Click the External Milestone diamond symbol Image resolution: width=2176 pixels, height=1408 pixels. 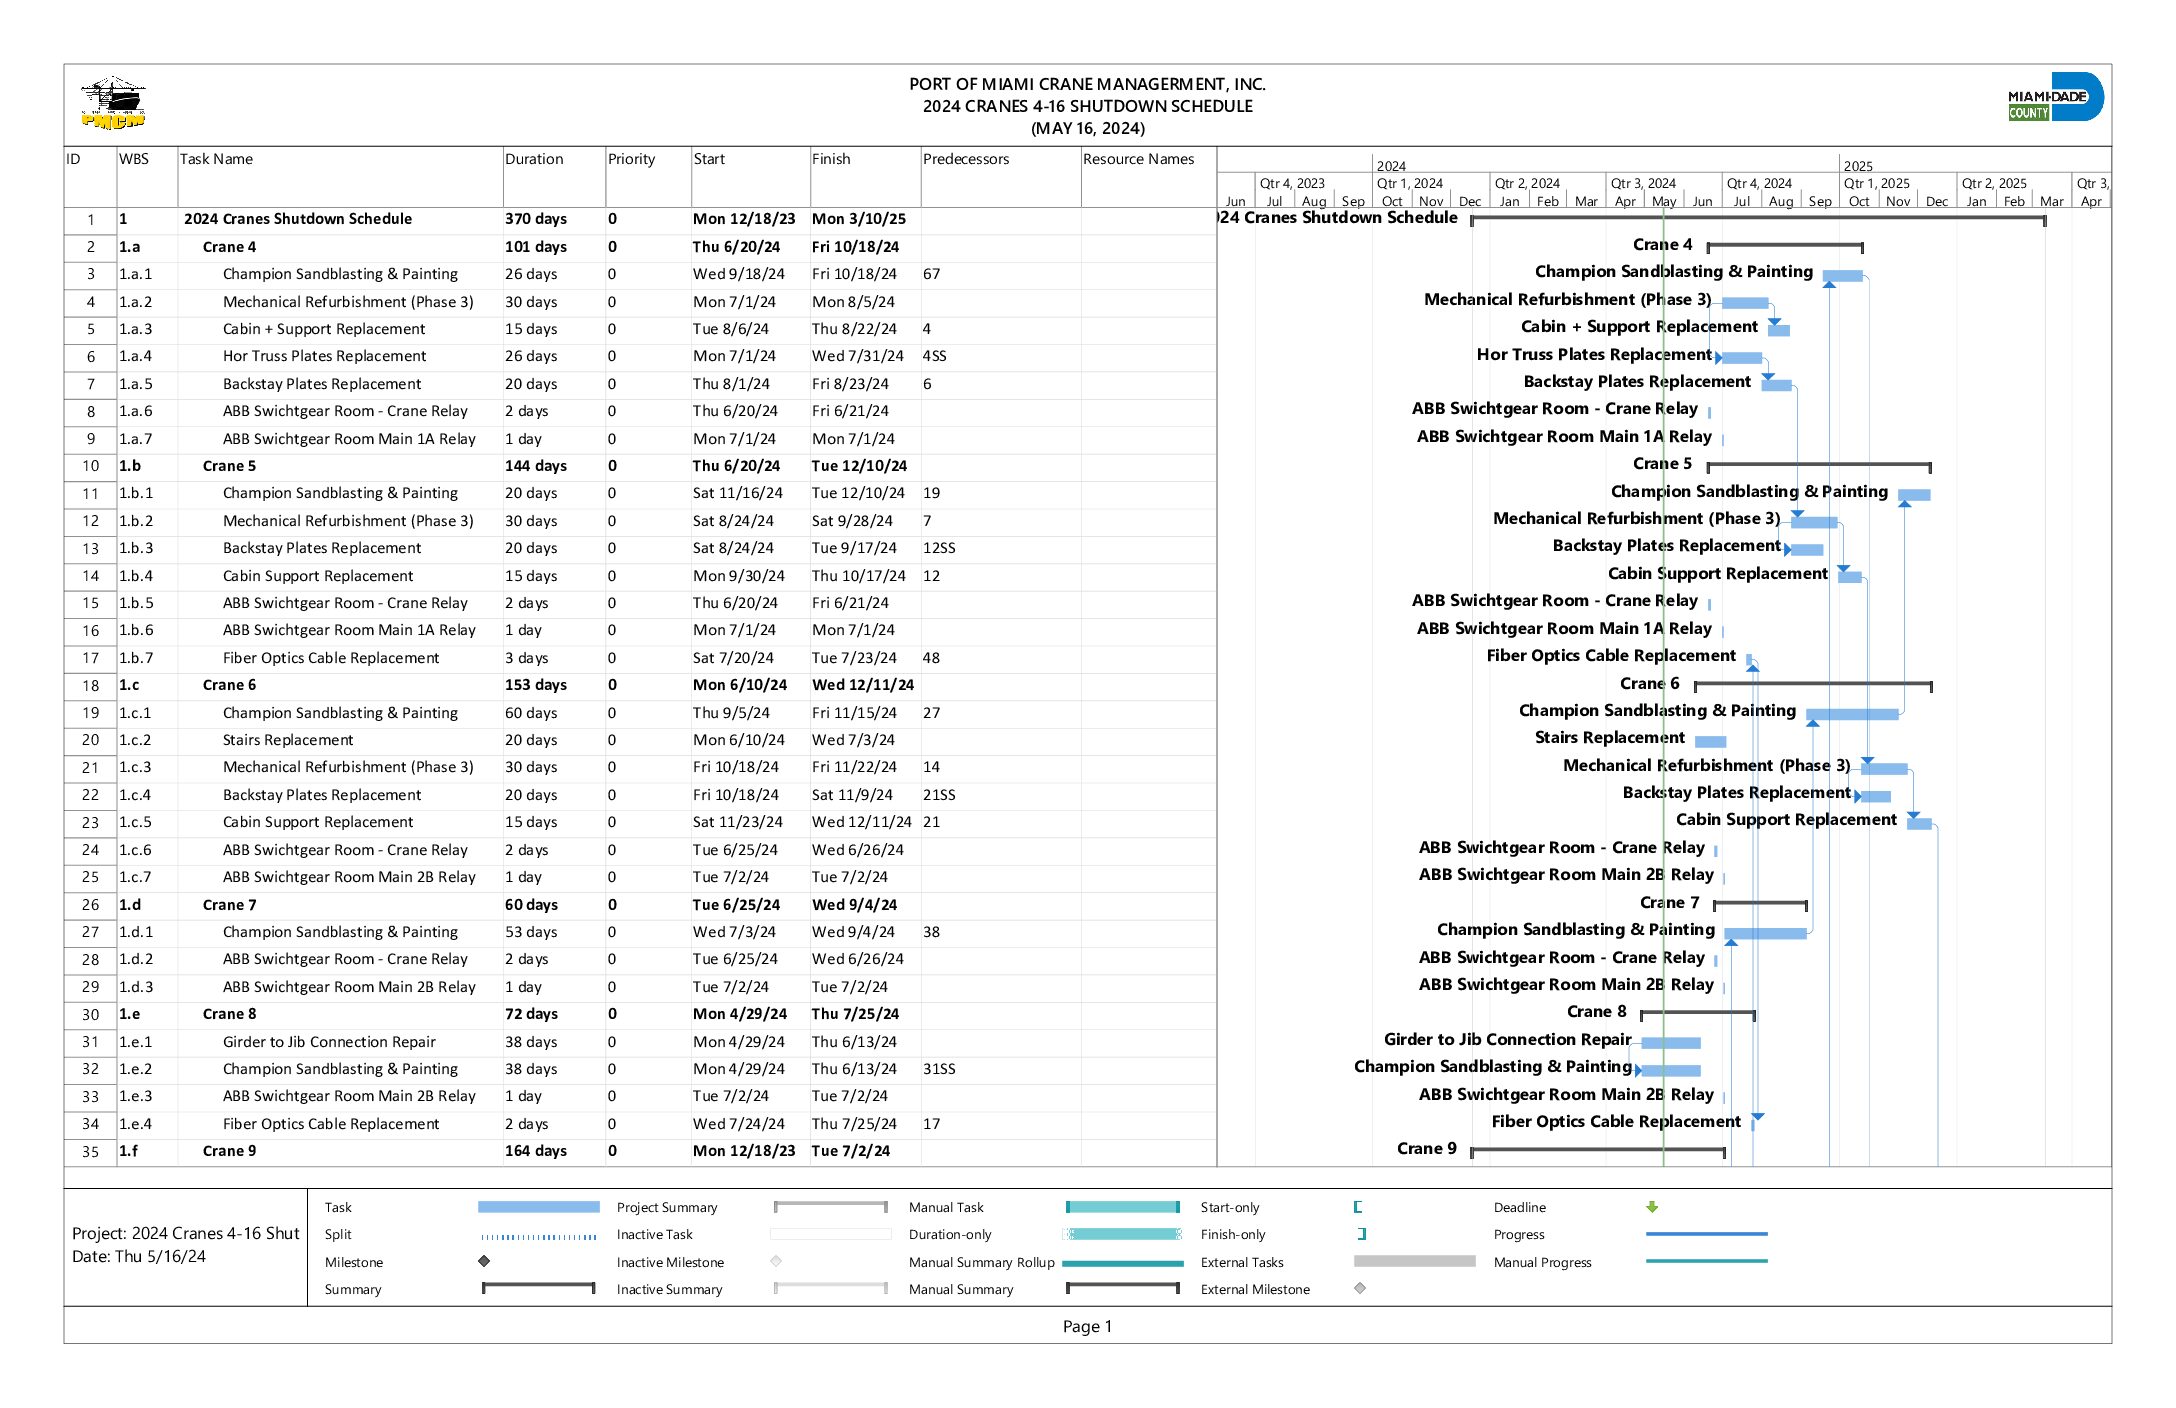pyautogui.click(x=1360, y=1289)
